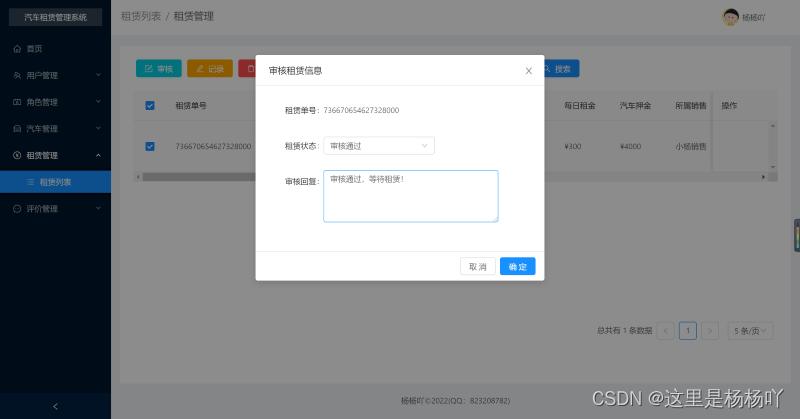Click the 审核 button in toolbar

159,68
